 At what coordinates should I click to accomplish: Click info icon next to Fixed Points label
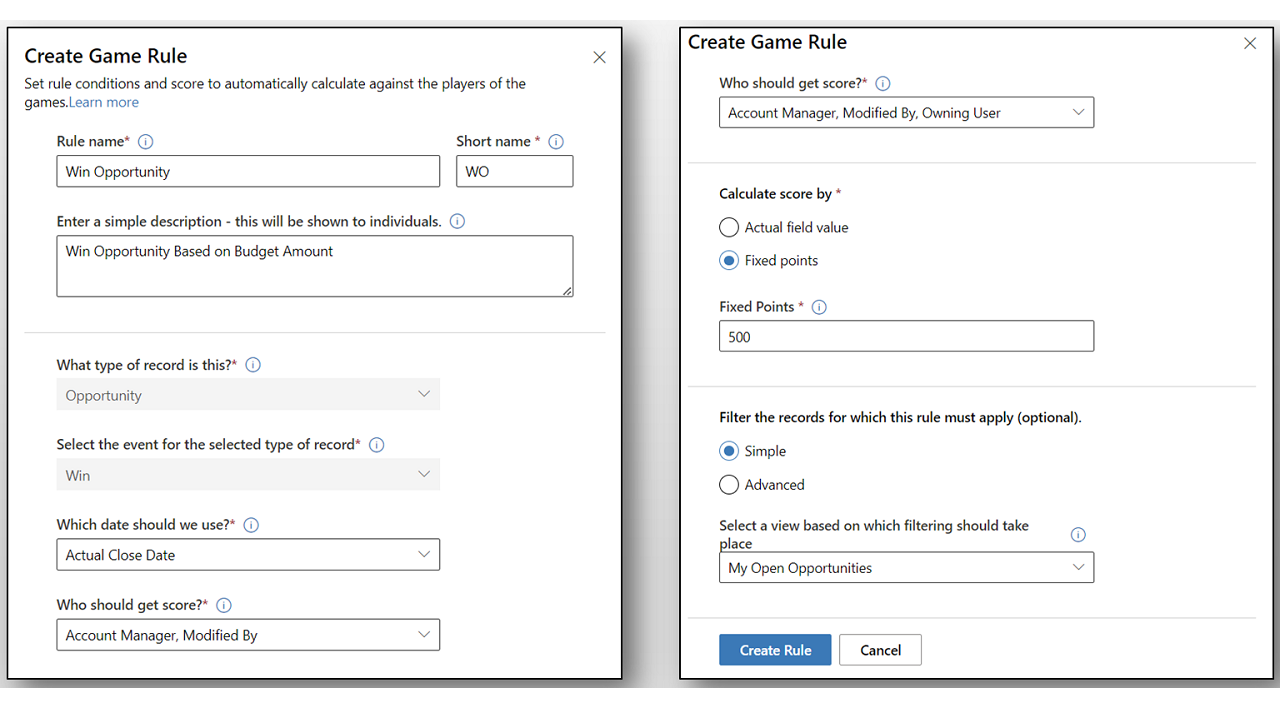819,307
